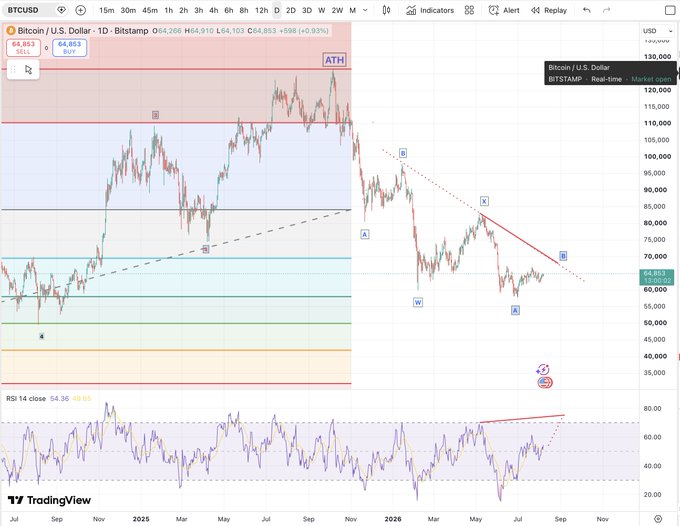This screenshot has height=526, width=680.
Task: Click the red line on RSI pane
Action: (x=522, y=418)
